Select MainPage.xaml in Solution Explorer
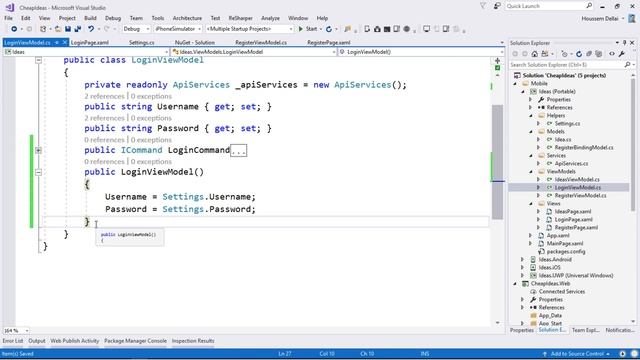The height and width of the screenshot is (360, 640). pos(564,244)
